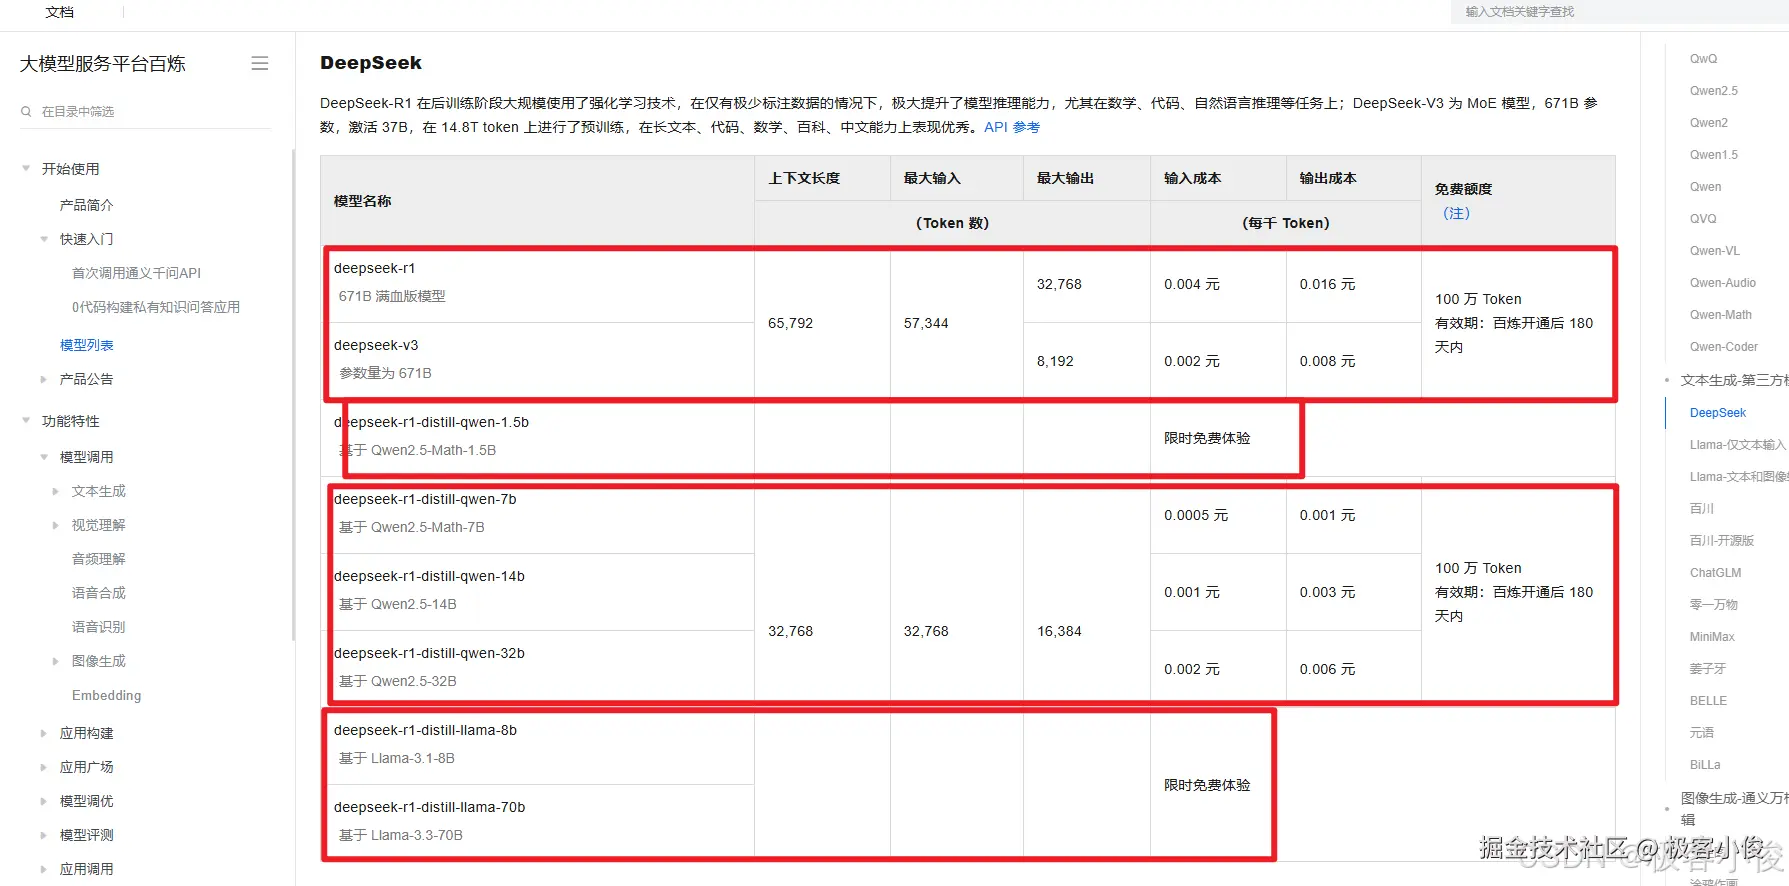
Task: Jump to BiLLa in page outline
Action: (1705, 765)
